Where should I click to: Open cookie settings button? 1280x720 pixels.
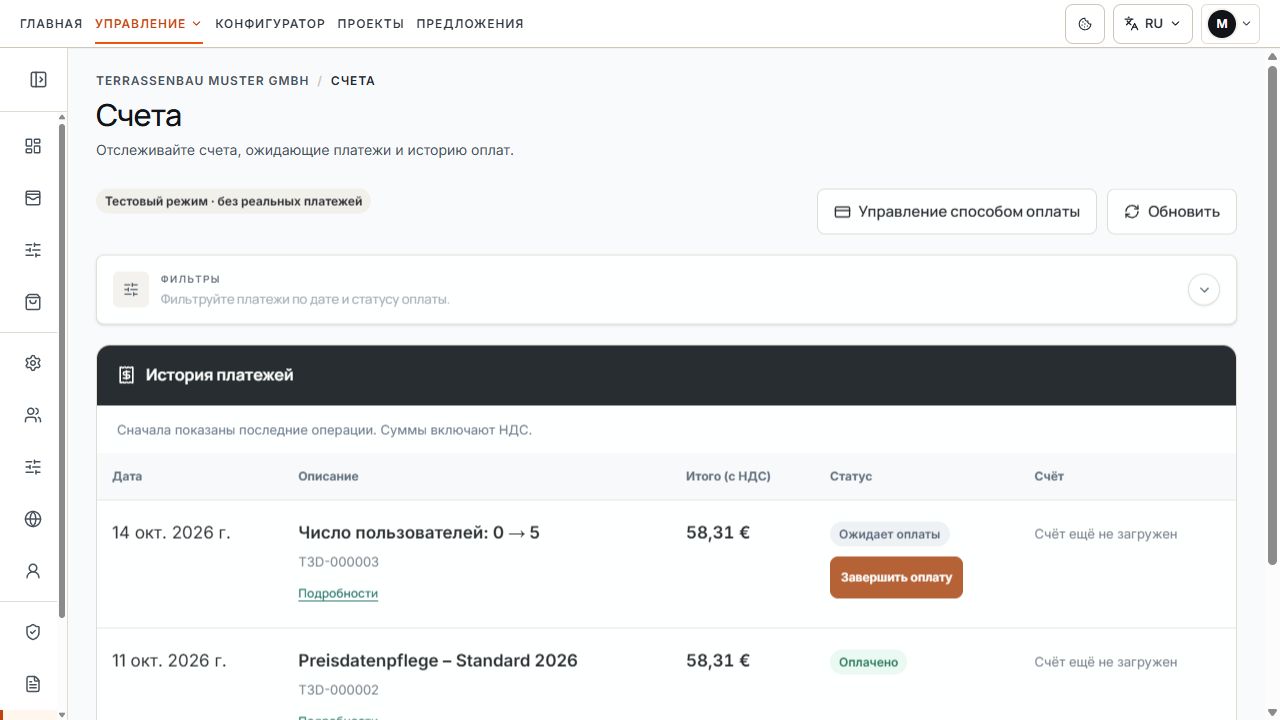pyautogui.click(x=1085, y=24)
